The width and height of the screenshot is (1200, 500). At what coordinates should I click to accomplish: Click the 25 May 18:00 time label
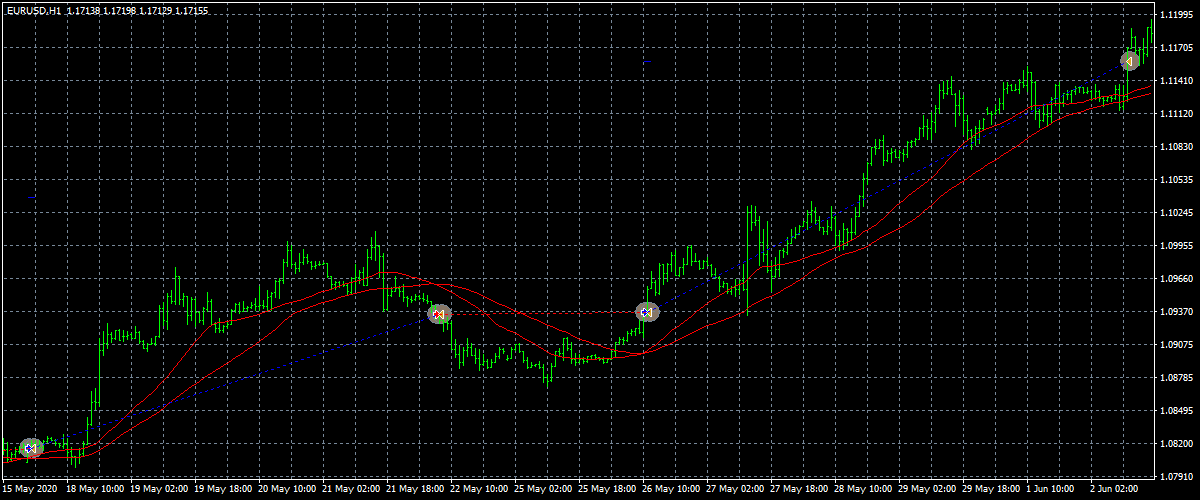point(607,490)
